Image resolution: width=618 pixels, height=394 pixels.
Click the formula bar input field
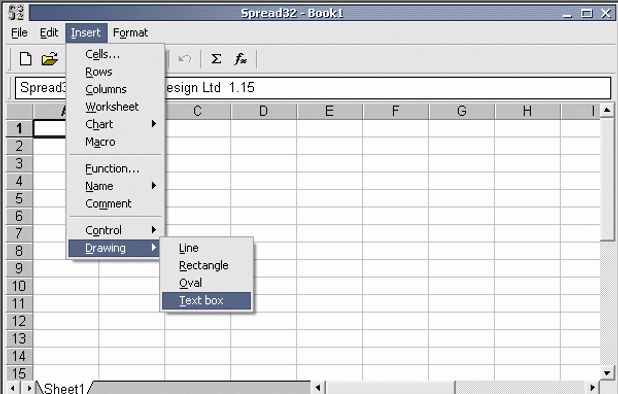pos(313,87)
